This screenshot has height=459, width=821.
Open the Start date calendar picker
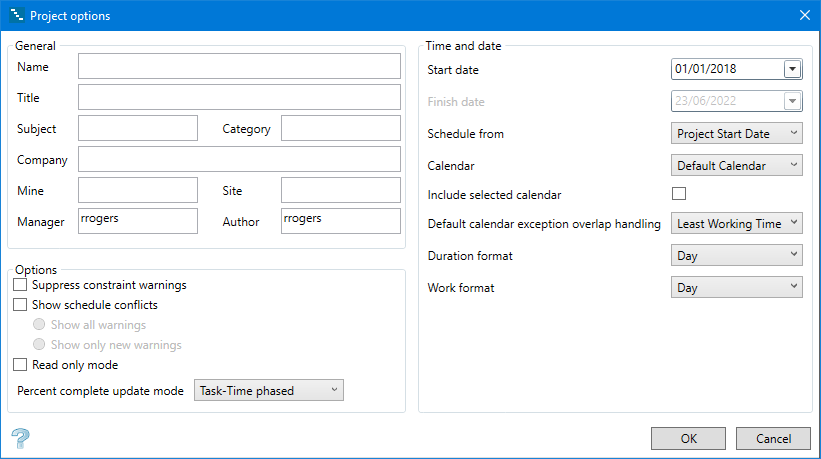tap(793, 69)
